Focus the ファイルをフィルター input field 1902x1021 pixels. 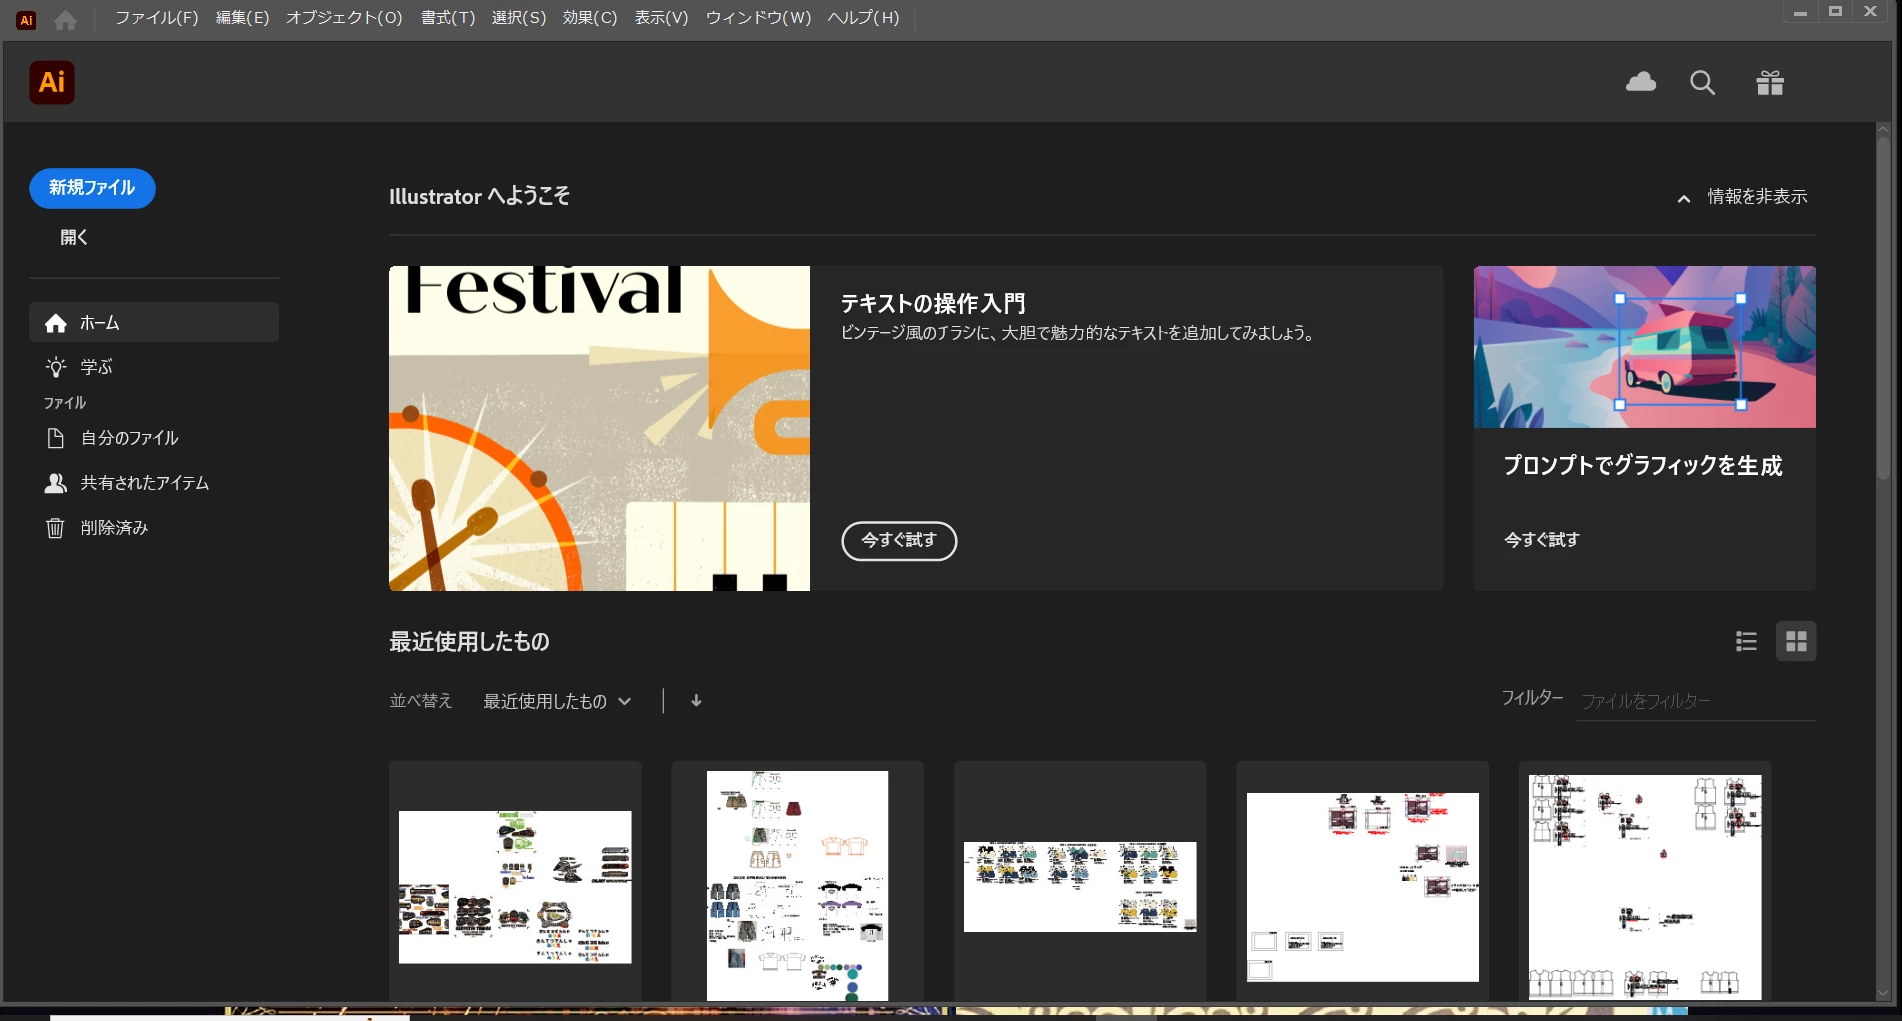pos(1696,701)
